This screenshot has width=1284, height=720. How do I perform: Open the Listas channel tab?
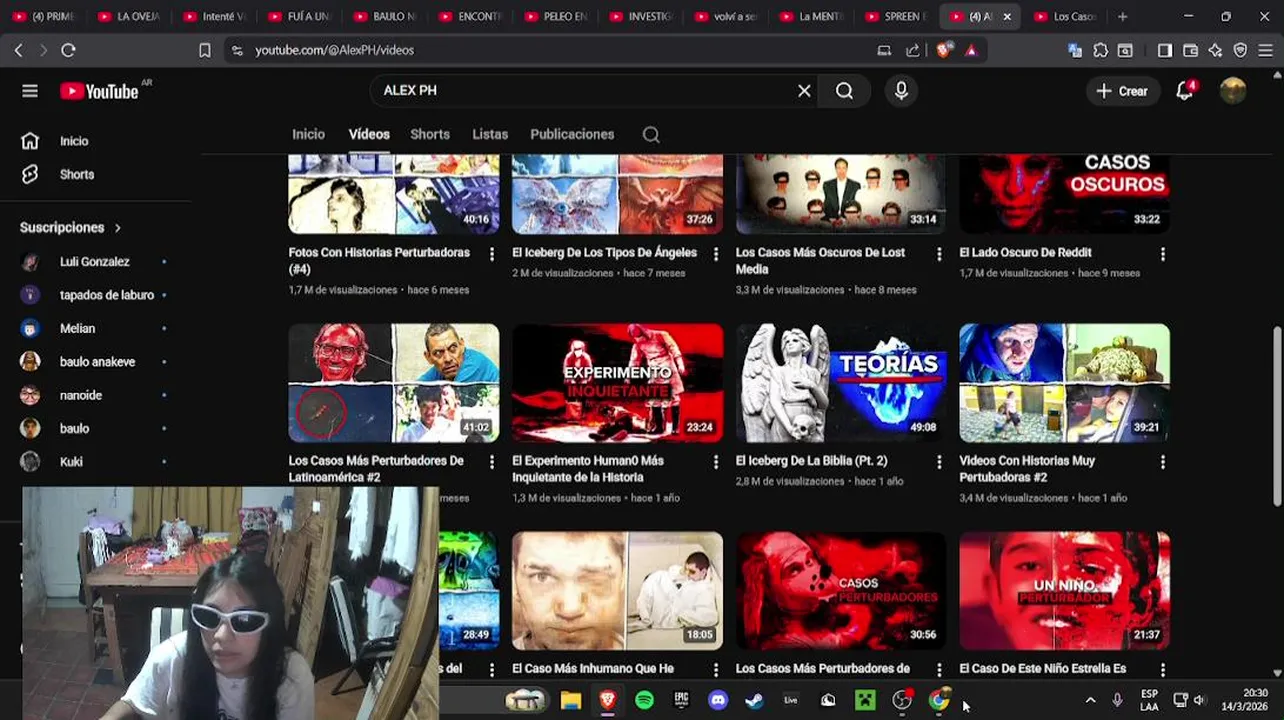point(490,134)
